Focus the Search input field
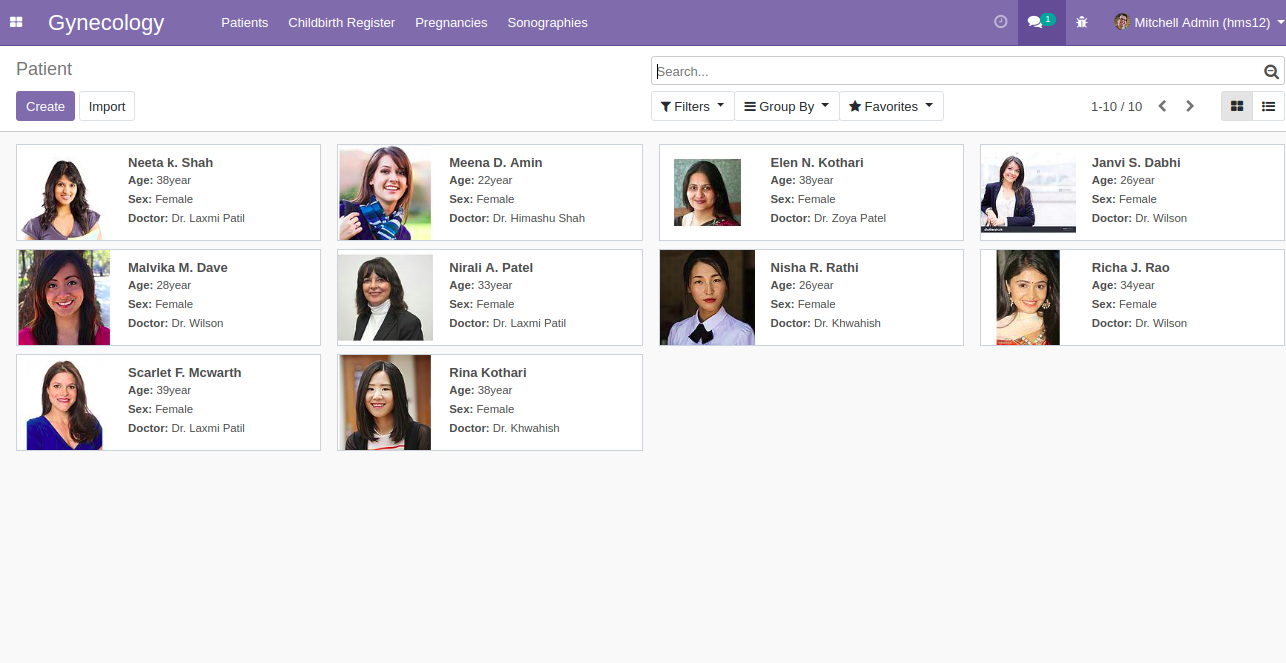The height and width of the screenshot is (663, 1286). tap(958, 71)
